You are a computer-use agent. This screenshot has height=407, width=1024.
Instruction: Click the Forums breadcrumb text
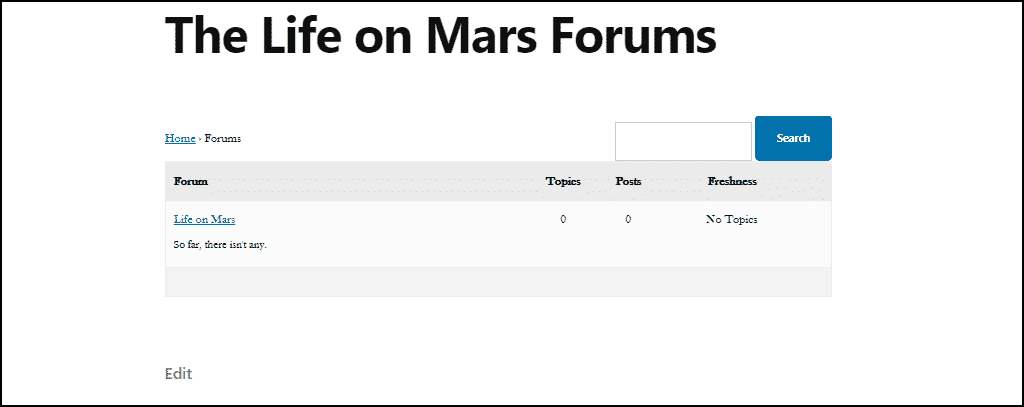tap(223, 138)
